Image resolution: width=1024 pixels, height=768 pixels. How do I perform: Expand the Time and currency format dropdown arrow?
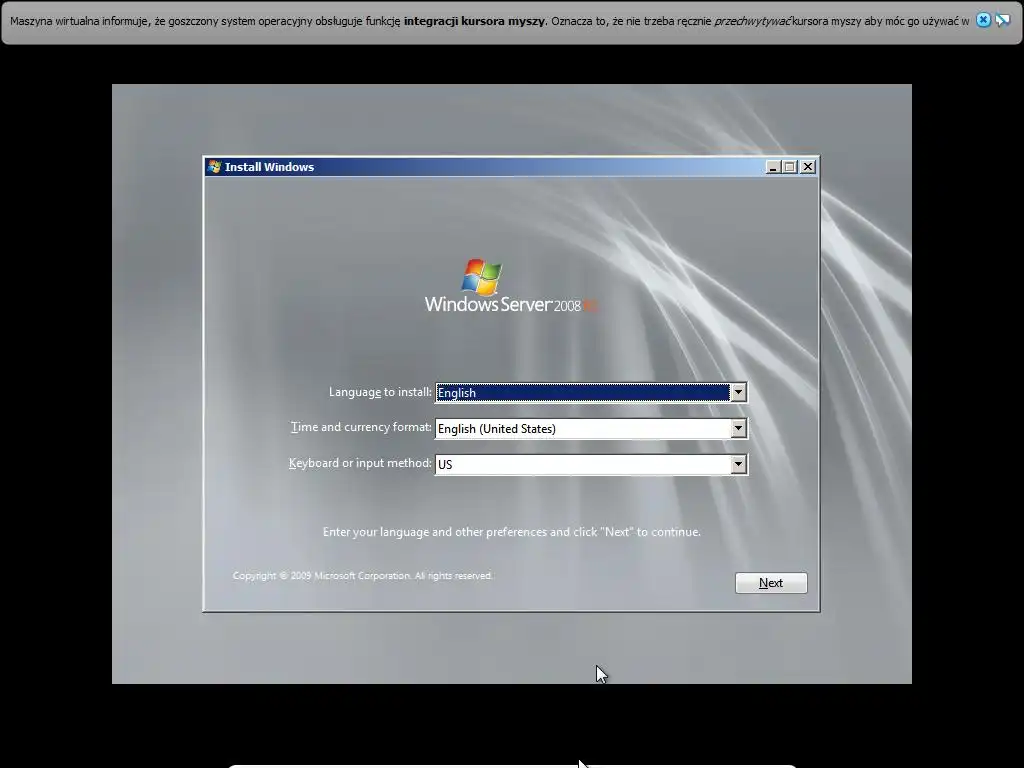coord(738,428)
